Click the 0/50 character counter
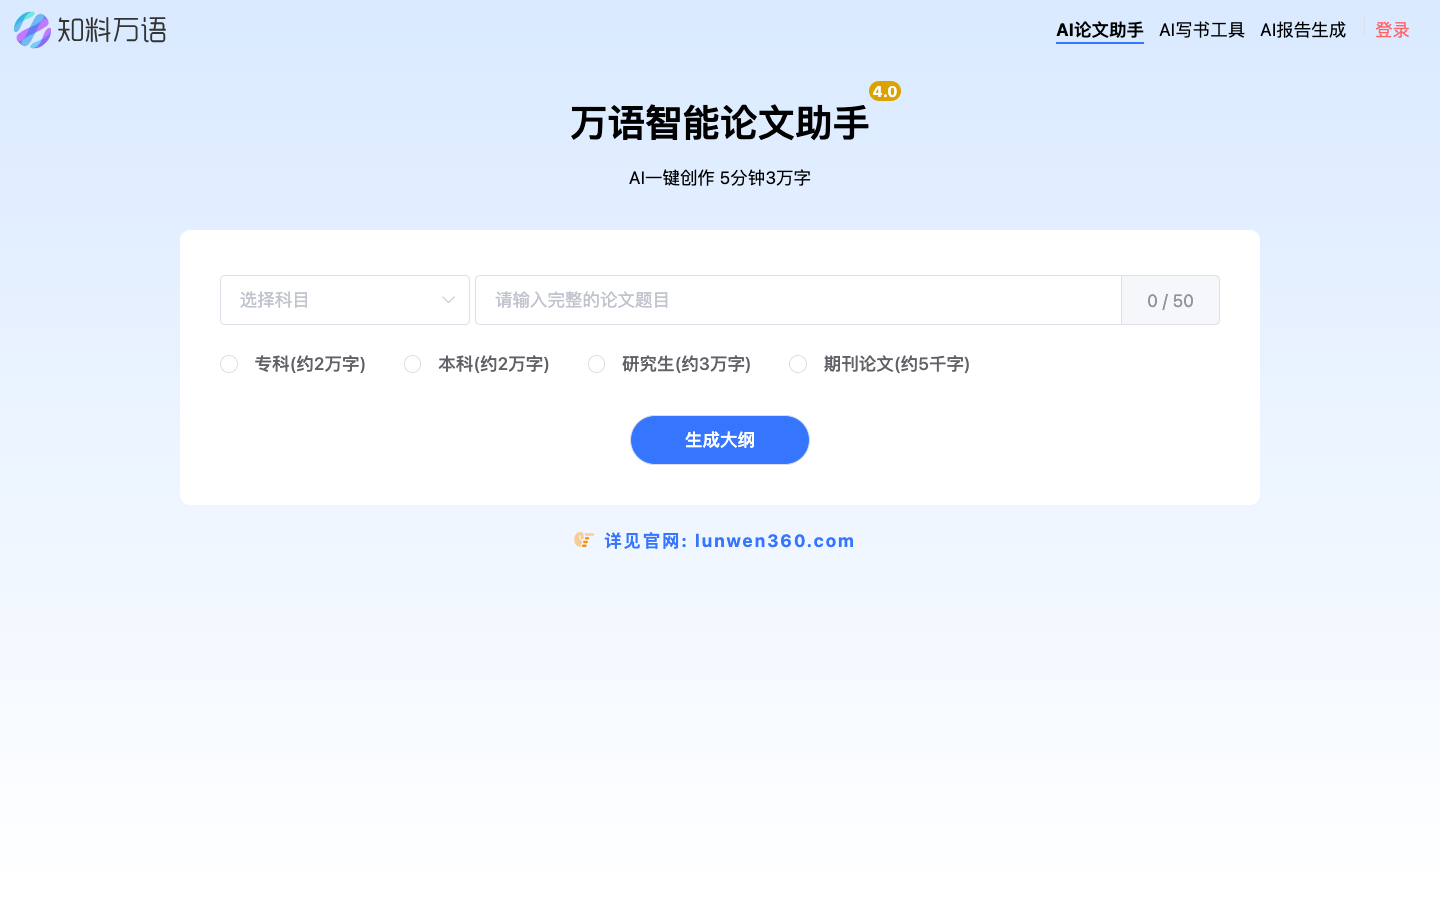Image resolution: width=1440 pixels, height=900 pixels. 1169,300
